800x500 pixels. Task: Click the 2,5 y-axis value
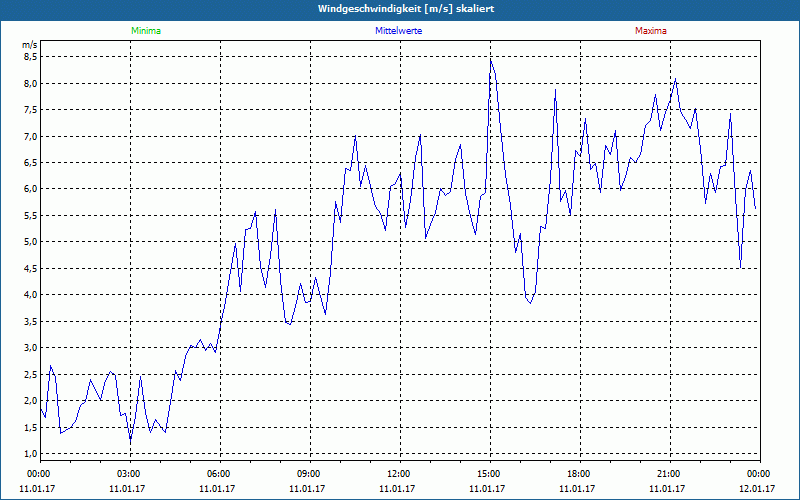pyautogui.click(x=31, y=374)
